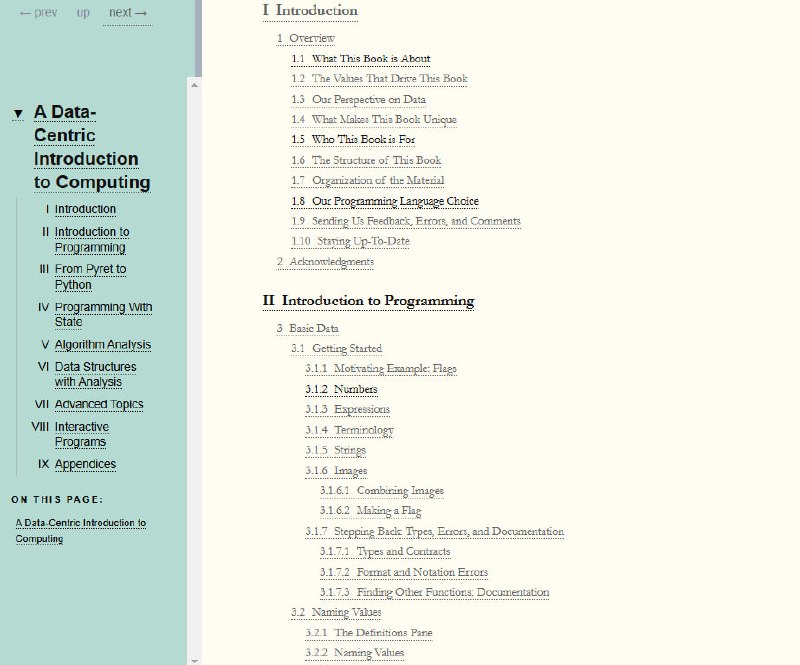Open chapter 3 Basic Data
This screenshot has height=665, width=800.
308,328
